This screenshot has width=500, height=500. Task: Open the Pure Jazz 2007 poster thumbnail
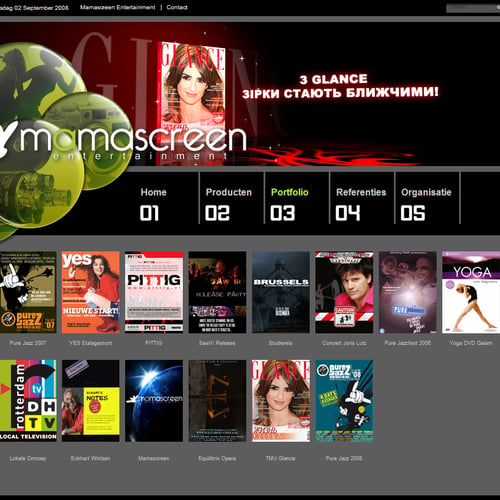point(28,292)
